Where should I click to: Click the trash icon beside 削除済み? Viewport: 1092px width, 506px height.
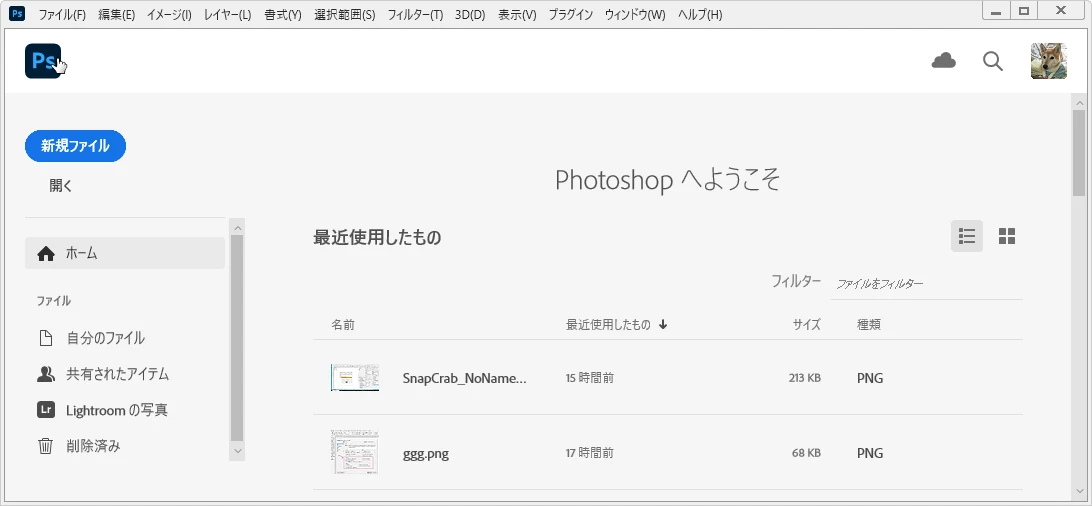click(x=45, y=446)
